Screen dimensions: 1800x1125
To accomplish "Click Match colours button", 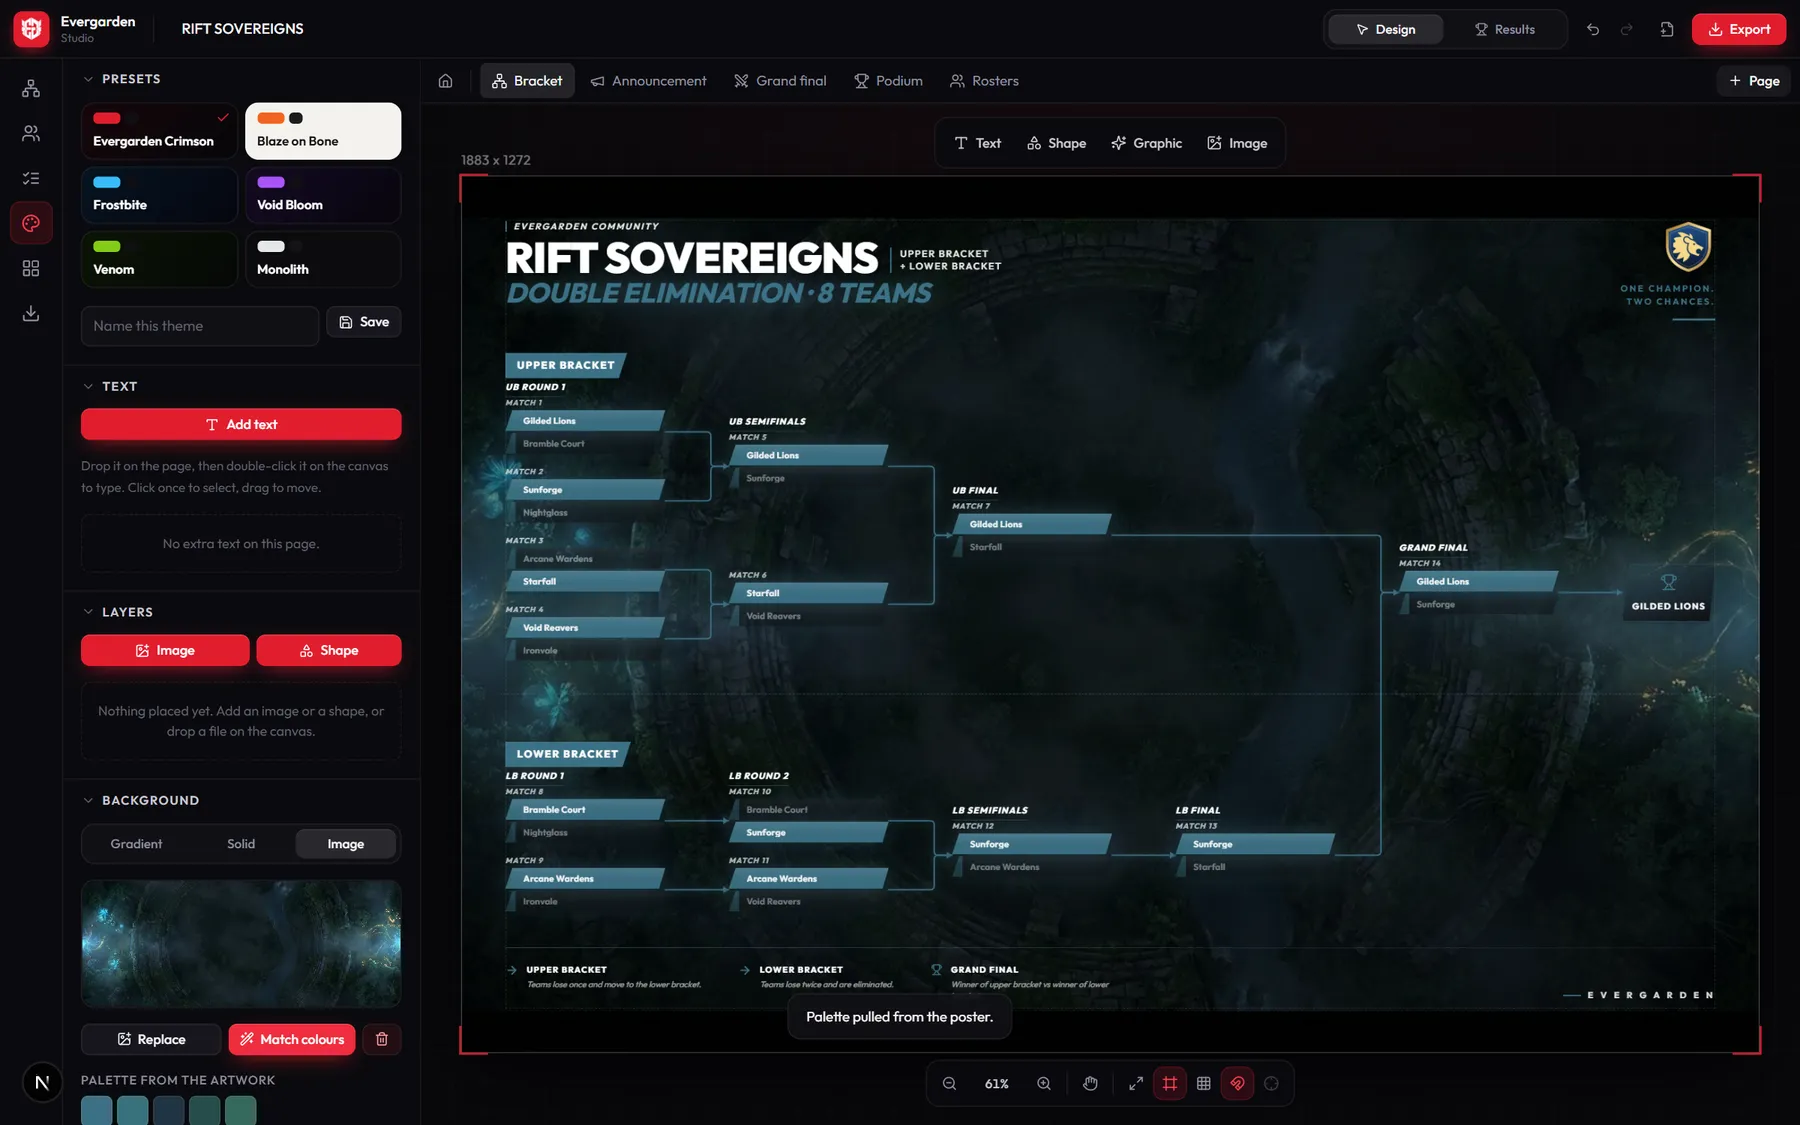I will [292, 1039].
